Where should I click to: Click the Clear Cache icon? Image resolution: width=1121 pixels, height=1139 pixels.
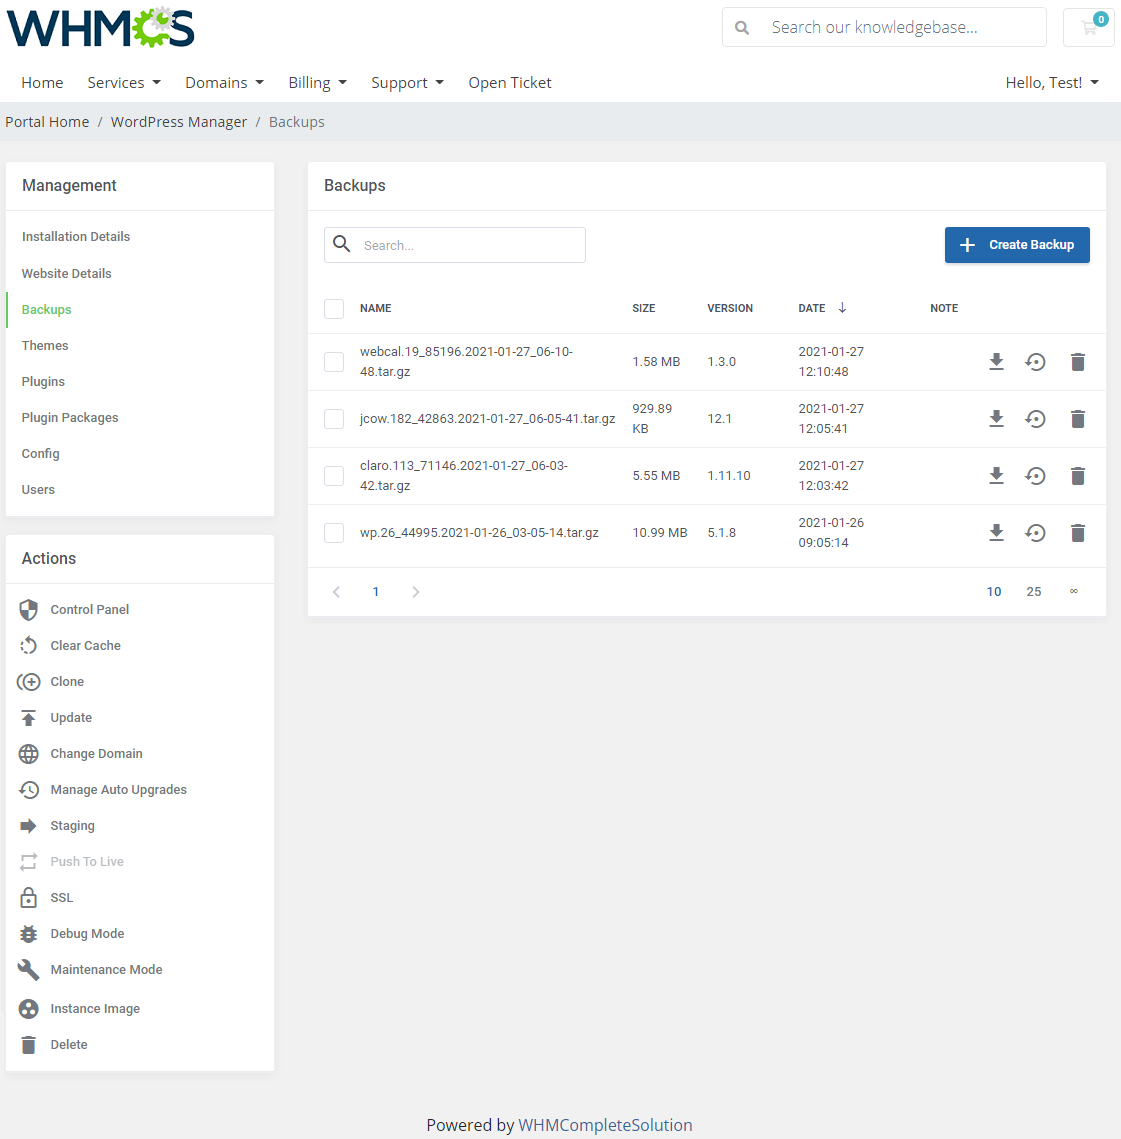[x=28, y=646]
